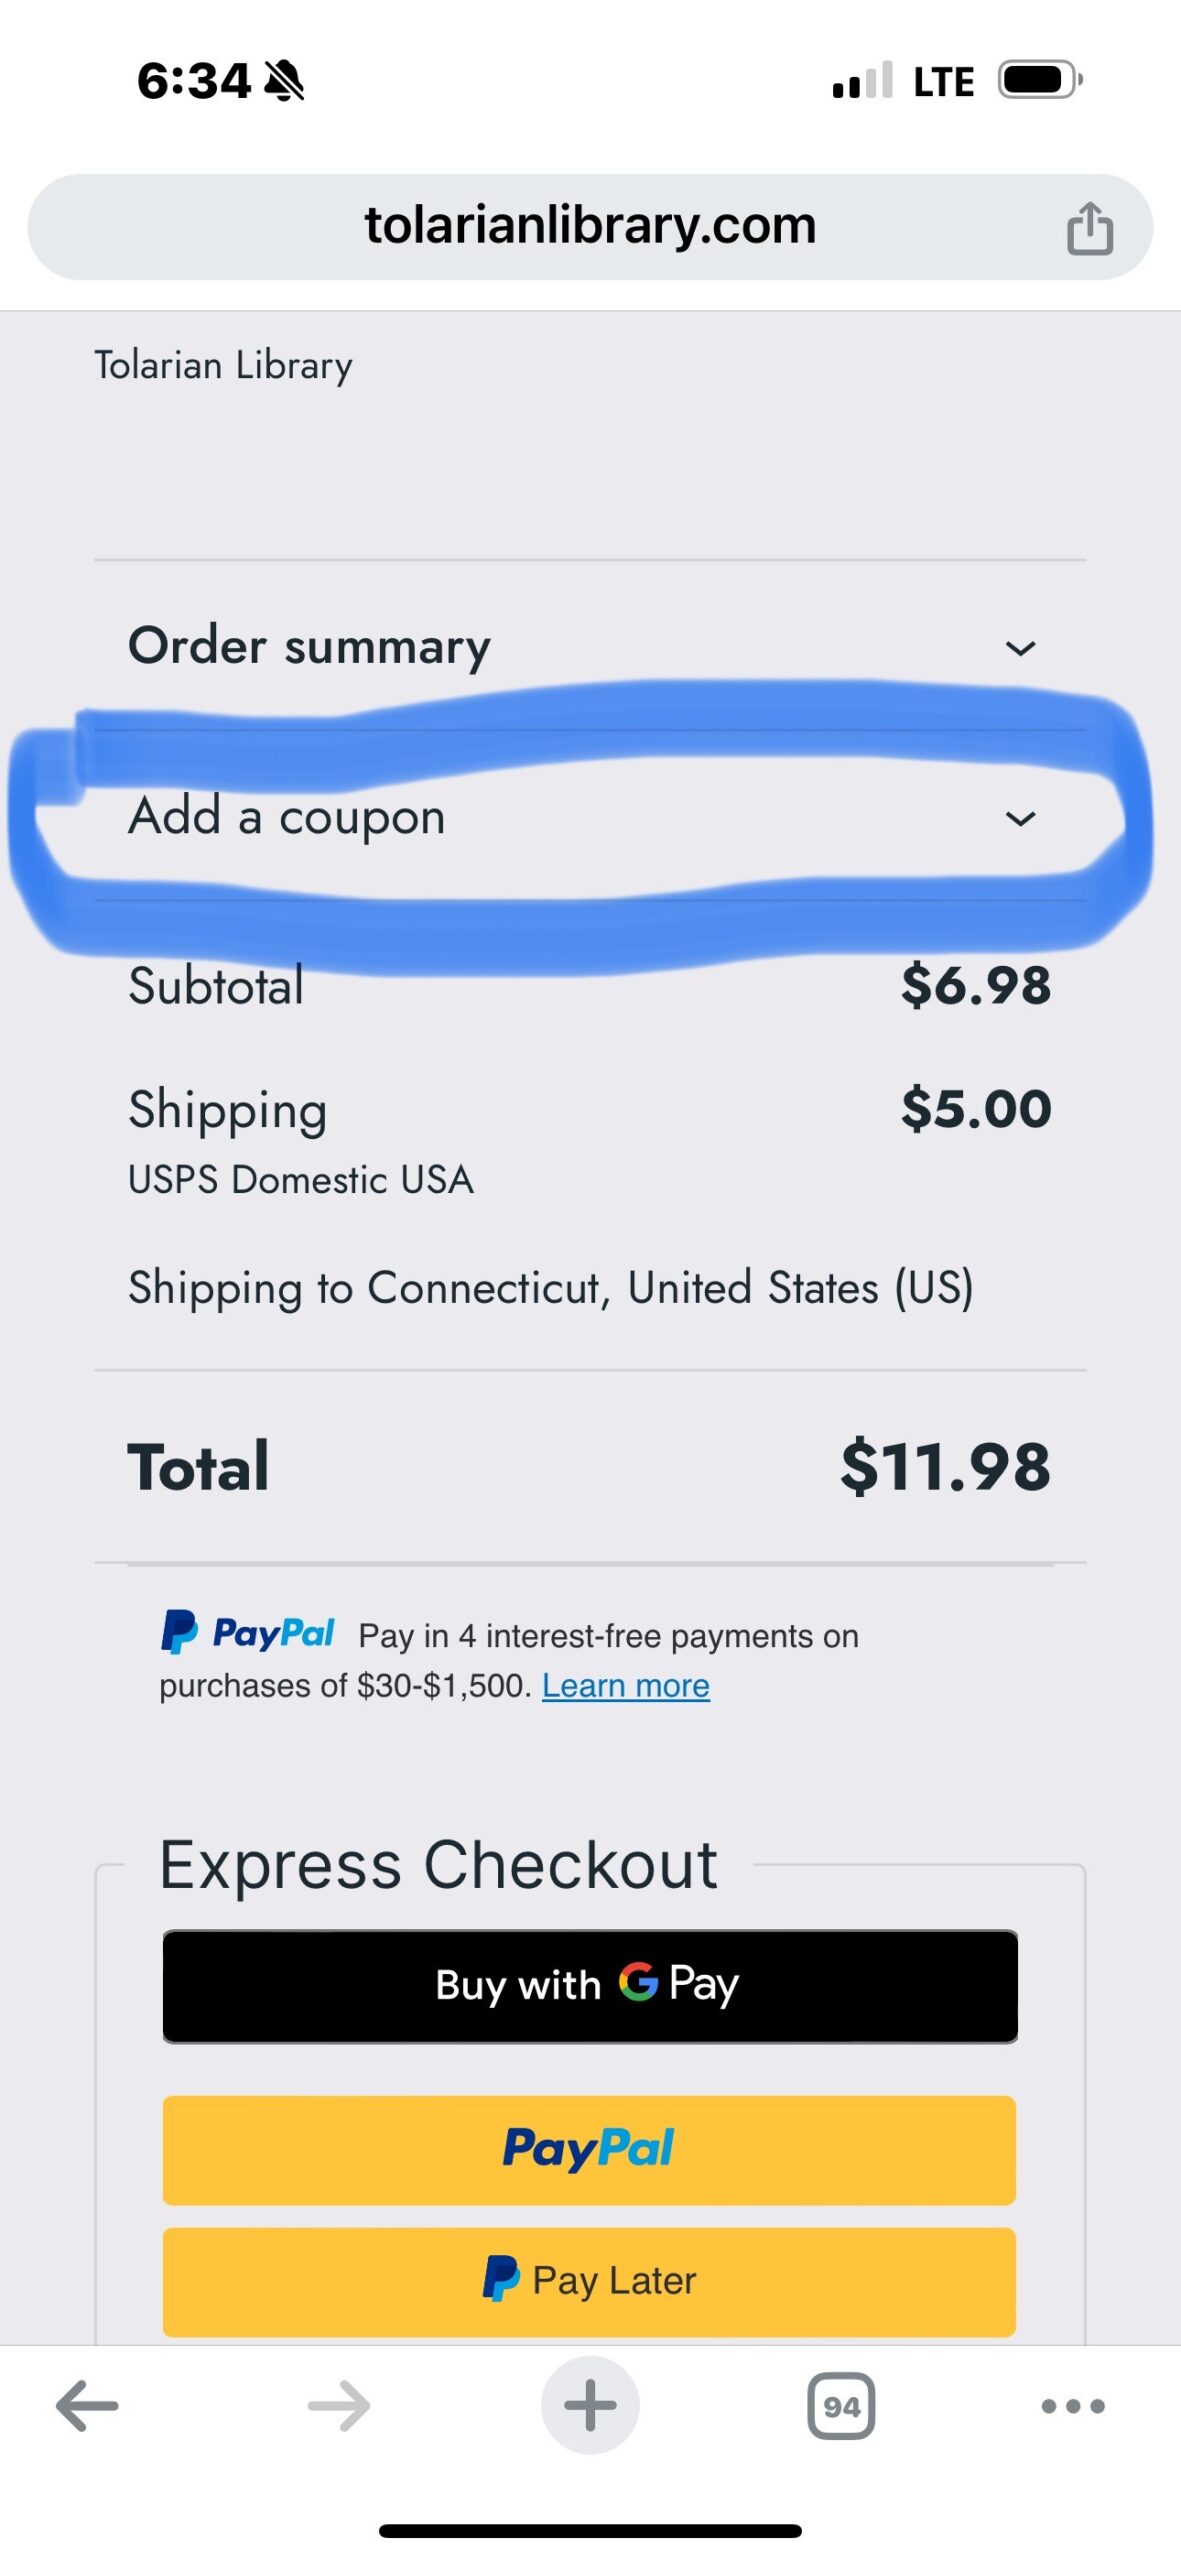Open the Add a coupon section
1181x2560 pixels.
(x=287, y=817)
